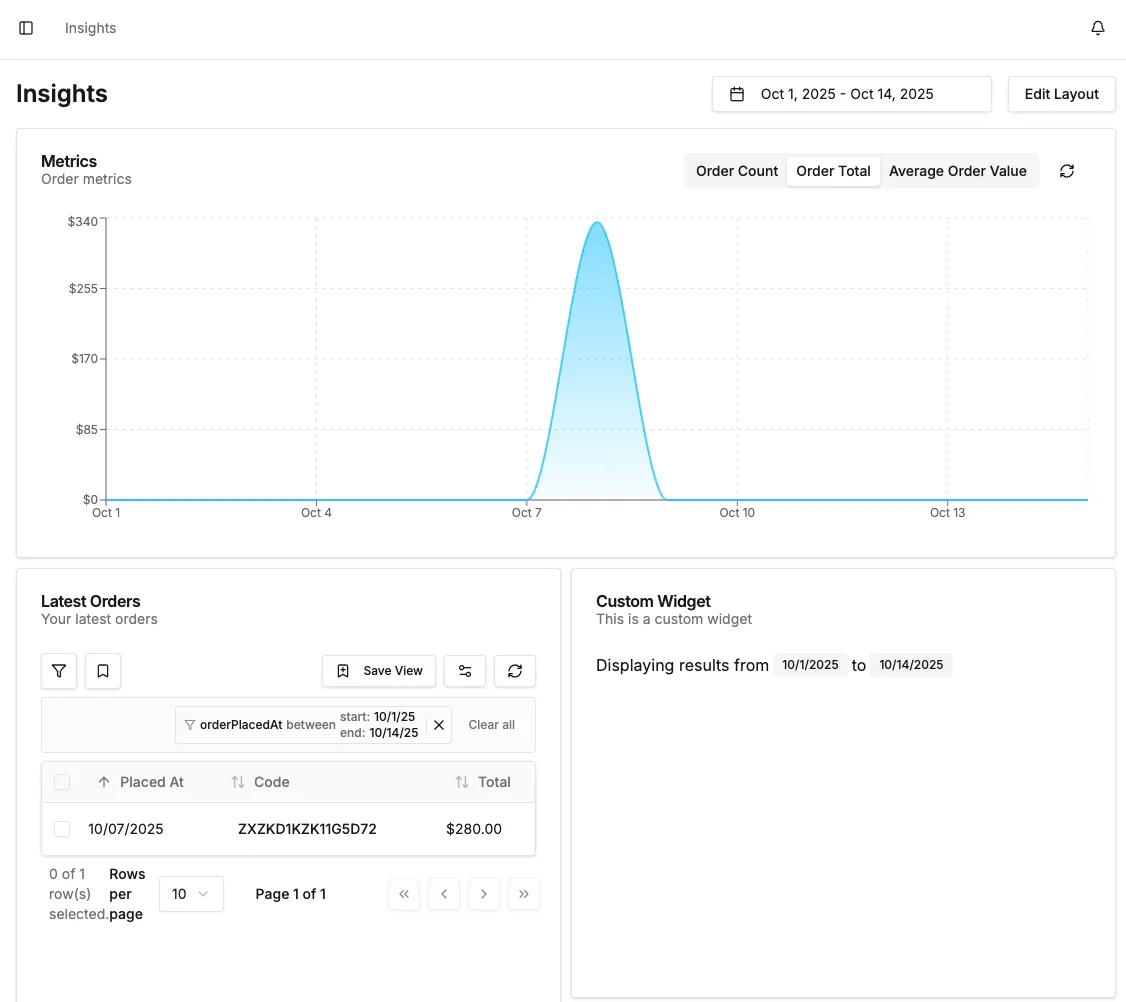The width and height of the screenshot is (1126, 1002).
Task: Open table column settings icon
Action: tap(465, 671)
